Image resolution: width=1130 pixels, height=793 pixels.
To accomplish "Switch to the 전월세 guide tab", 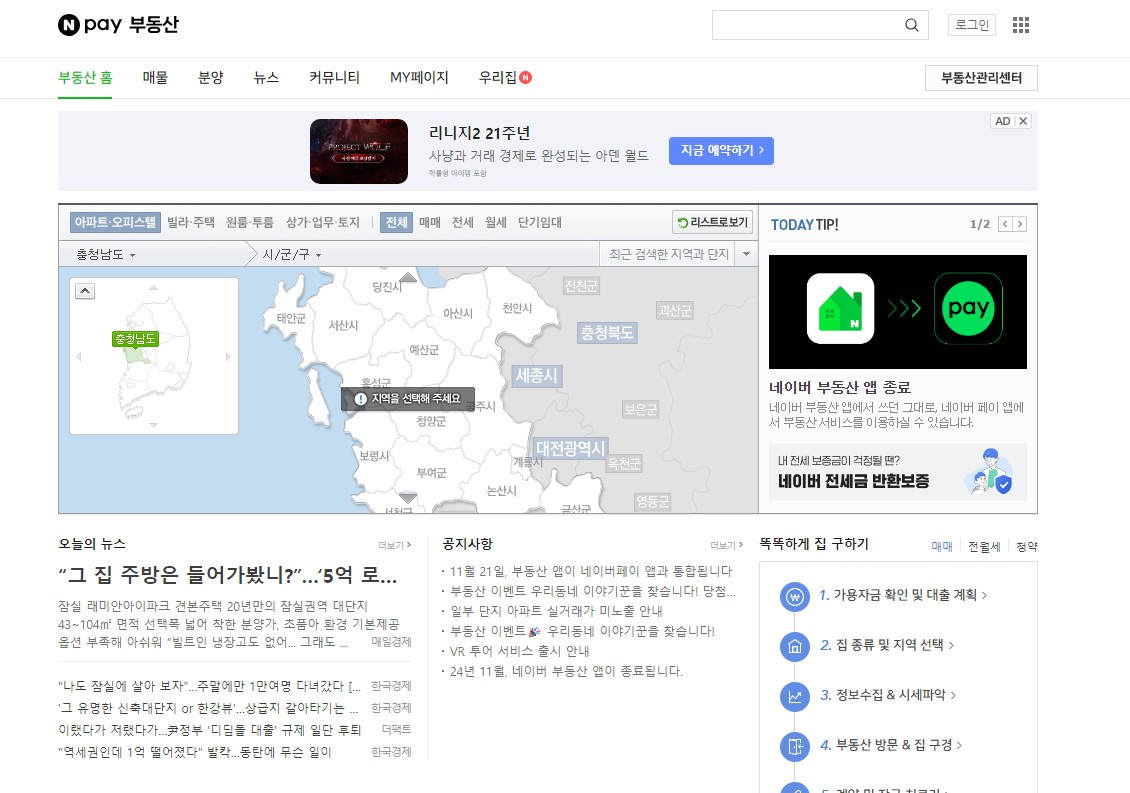I will pyautogui.click(x=984, y=546).
